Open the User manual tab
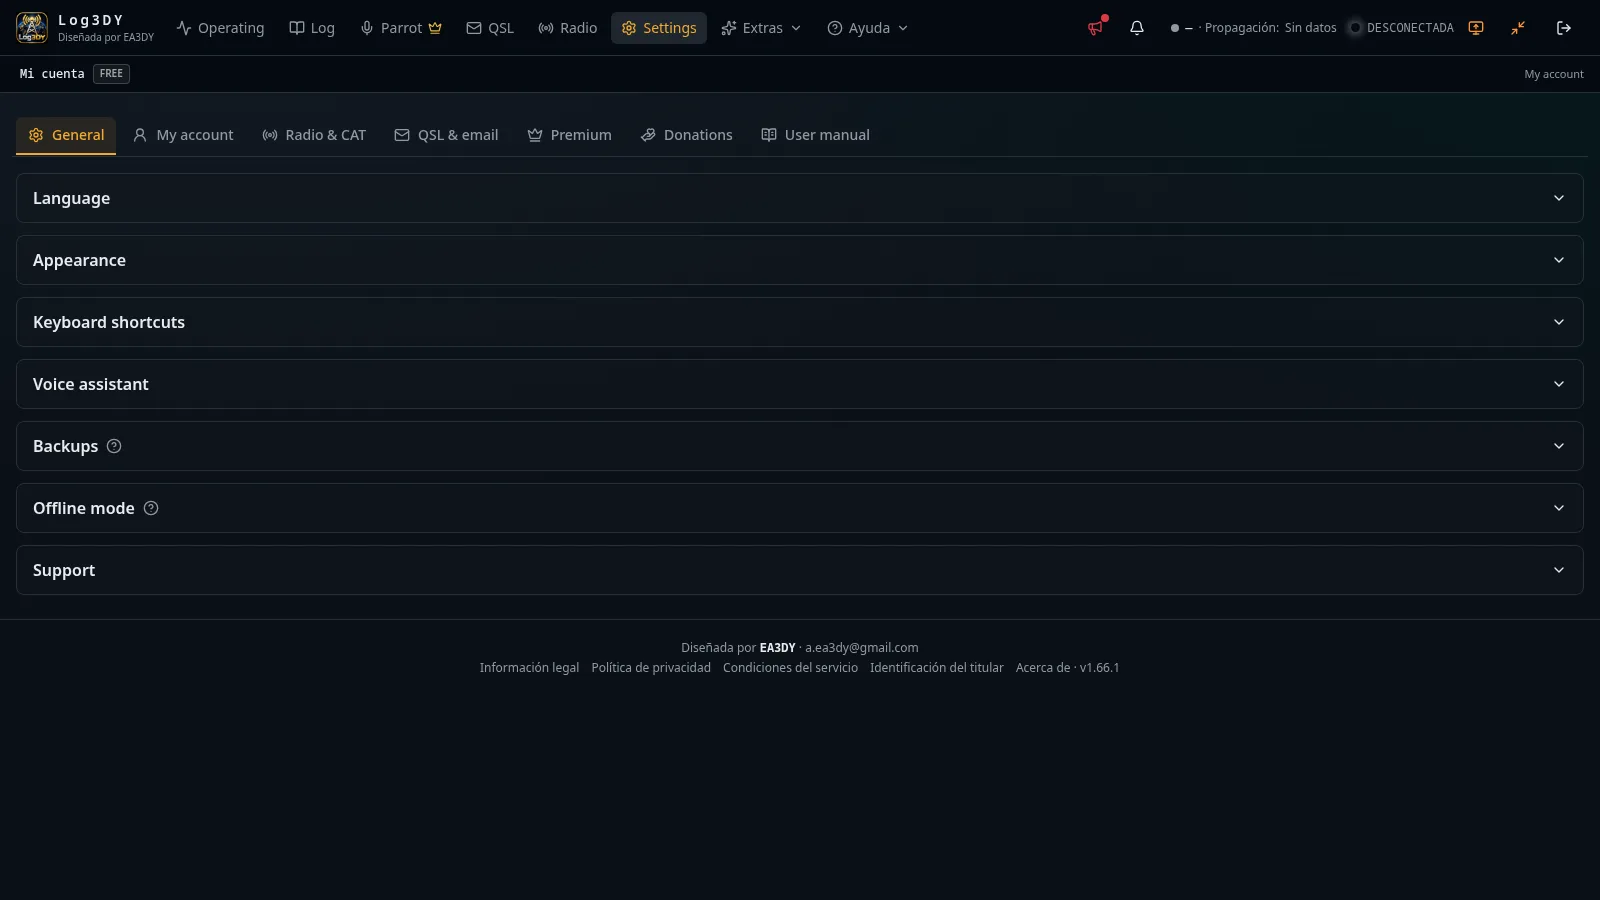 click(x=815, y=135)
